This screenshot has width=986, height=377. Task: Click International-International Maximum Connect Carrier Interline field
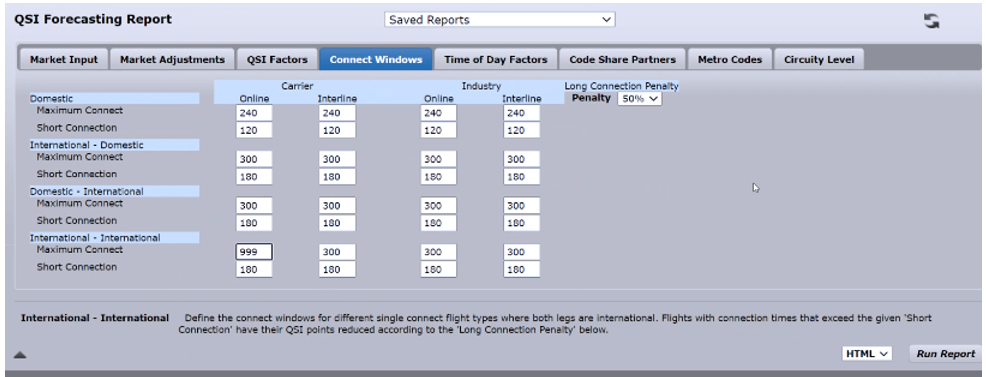337,252
